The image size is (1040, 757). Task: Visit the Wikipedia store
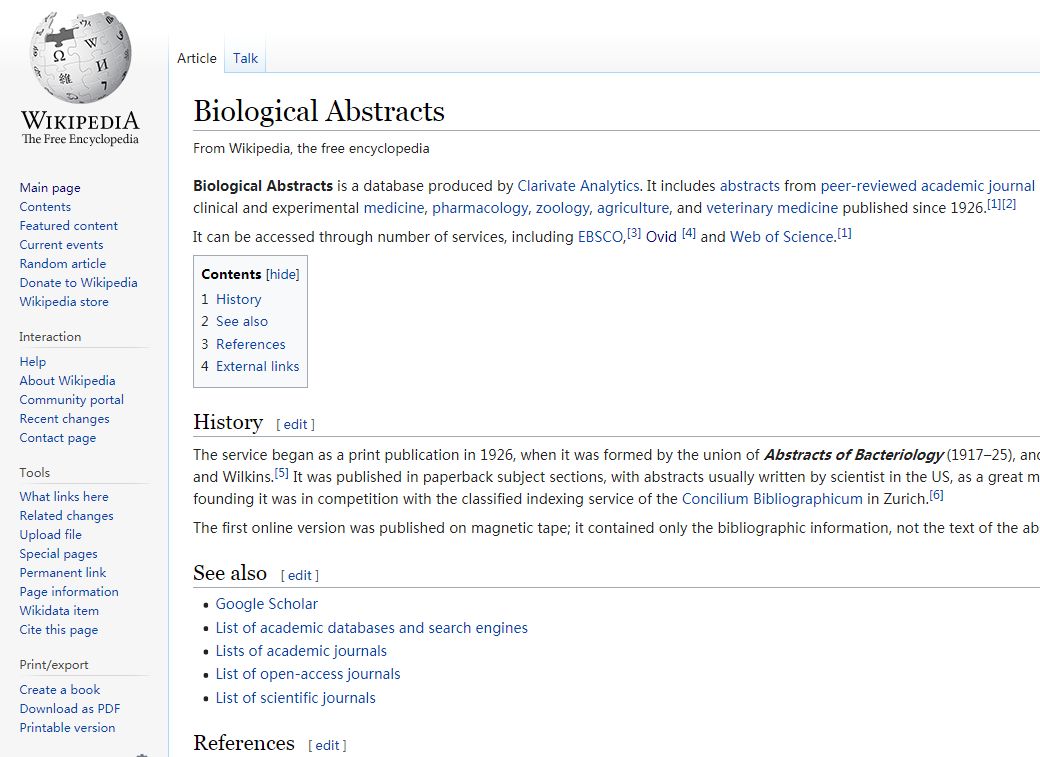coord(64,302)
